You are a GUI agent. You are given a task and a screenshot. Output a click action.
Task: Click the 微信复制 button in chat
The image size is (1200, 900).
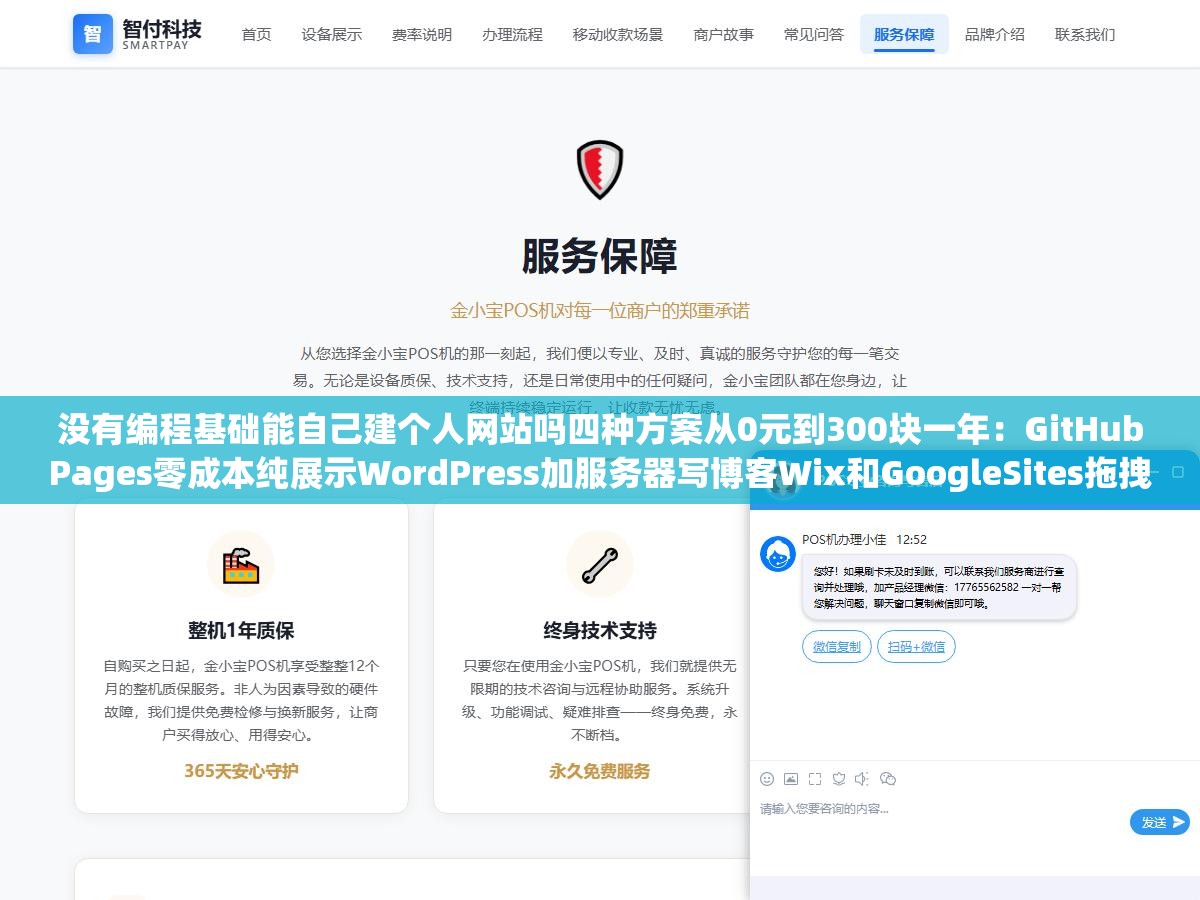[837, 647]
